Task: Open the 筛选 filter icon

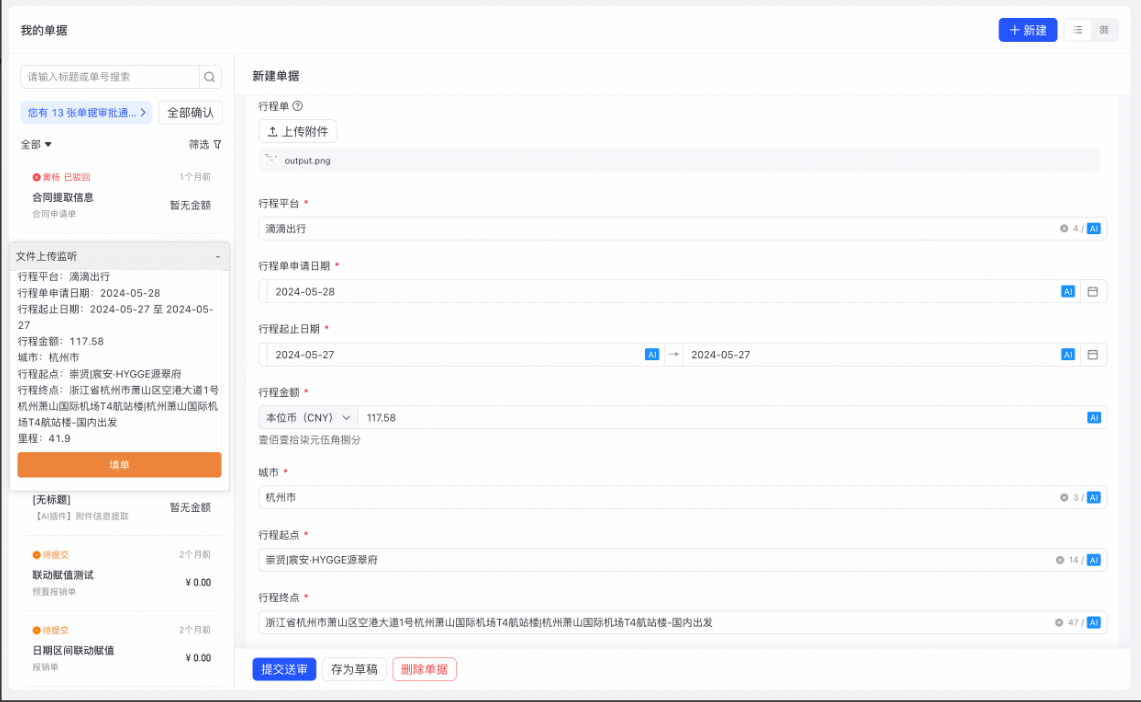Action: pos(217,145)
